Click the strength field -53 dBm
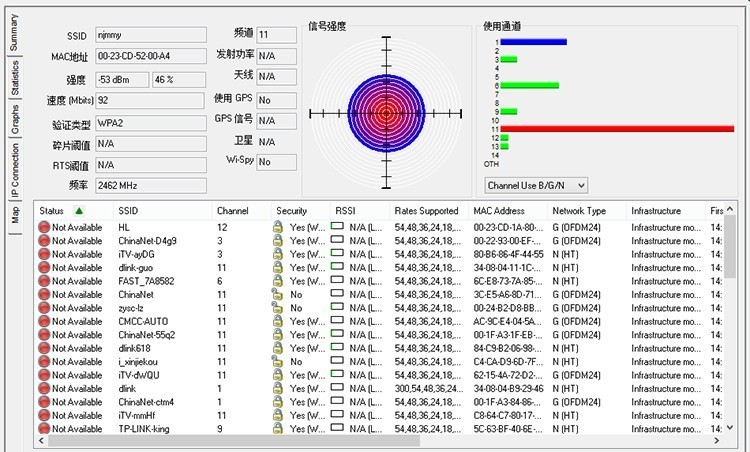Image resolution: width=750 pixels, height=452 pixels. click(x=122, y=80)
